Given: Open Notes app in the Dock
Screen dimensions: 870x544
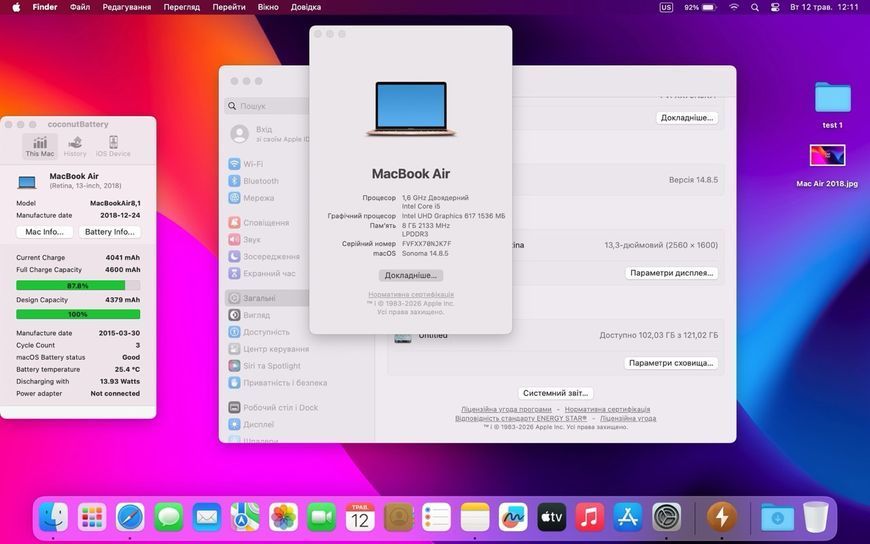Looking at the screenshot, I should 475,517.
